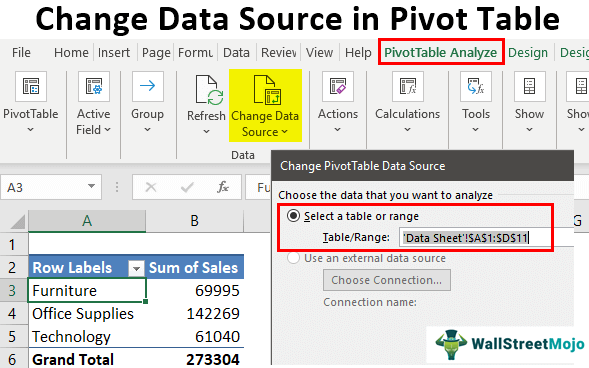Open the Row Labels filter dropdown
Viewport: 589px width, 368px height.
coord(136,268)
